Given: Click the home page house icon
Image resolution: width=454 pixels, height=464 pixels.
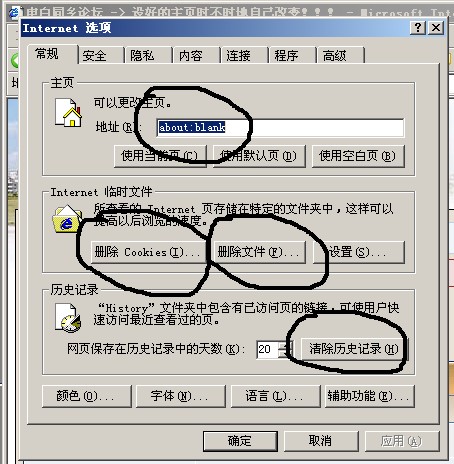Looking at the screenshot, I should click(x=68, y=113).
